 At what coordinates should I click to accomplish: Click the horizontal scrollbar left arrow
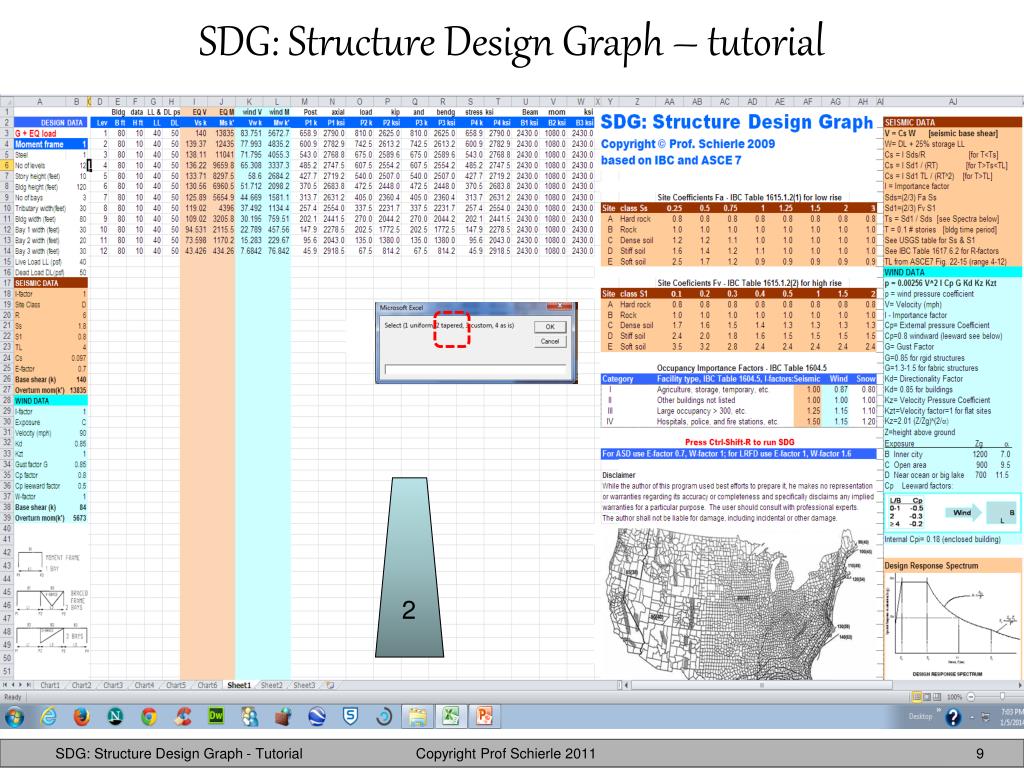pyautogui.click(x=627, y=685)
